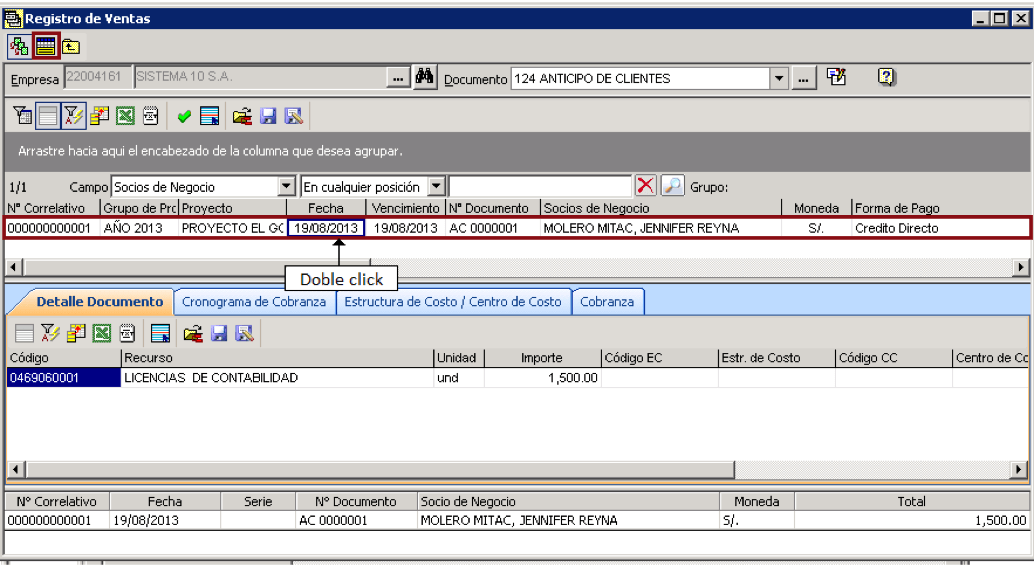This screenshot has height=567, width=1034.
Task: Expand the Campo Socios de Negocio dropdown
Action: coord(286,187)
